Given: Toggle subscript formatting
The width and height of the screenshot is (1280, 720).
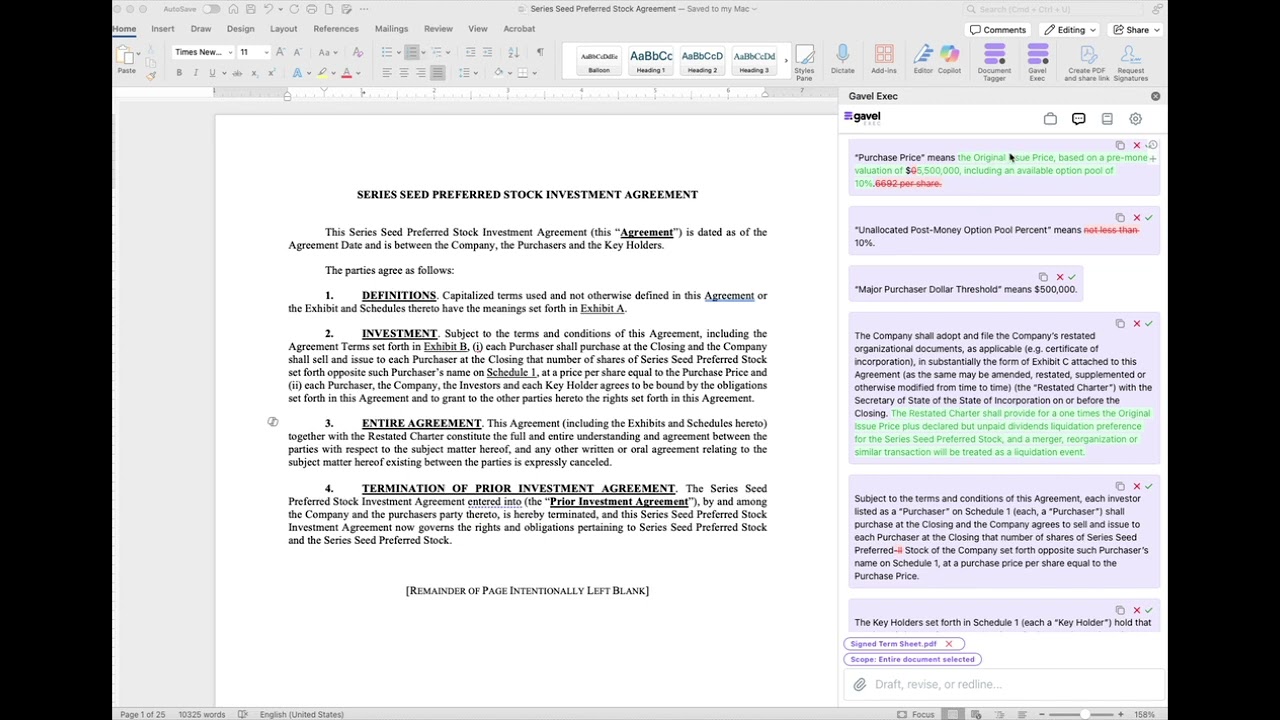Looking at the screenshot, I should coord(255,73).
